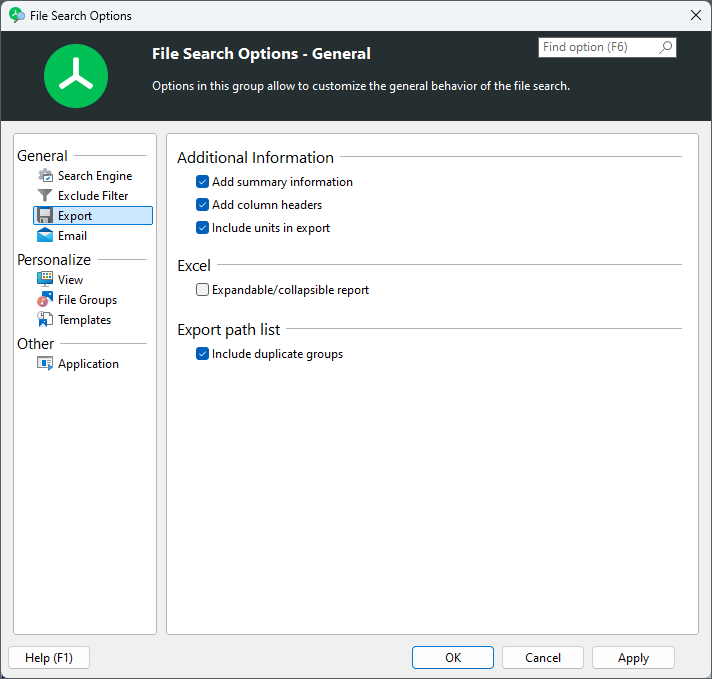712x679 pixels.
Task: Click the header text describing this options group
Action: point(361,86)
